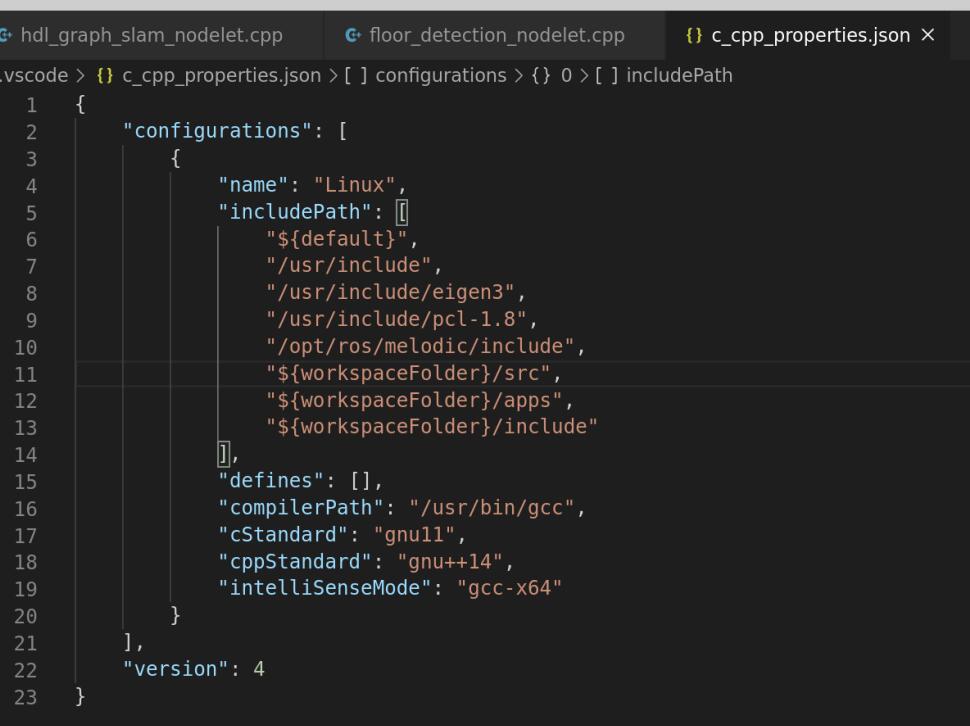This screenshot has width=970, height=726.
Task: Click the "${workspaceFolder}/apps" entry
Action: [x=414, y=401]
